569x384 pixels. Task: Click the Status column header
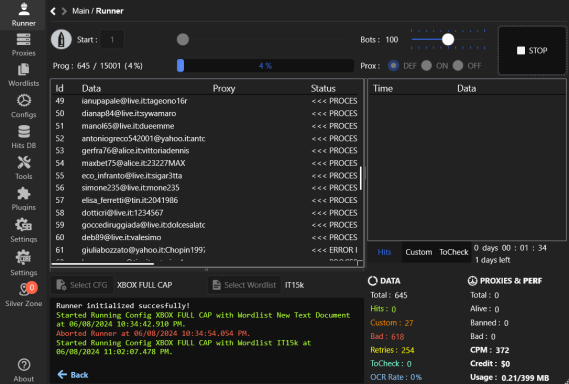[x=323, y=89]
